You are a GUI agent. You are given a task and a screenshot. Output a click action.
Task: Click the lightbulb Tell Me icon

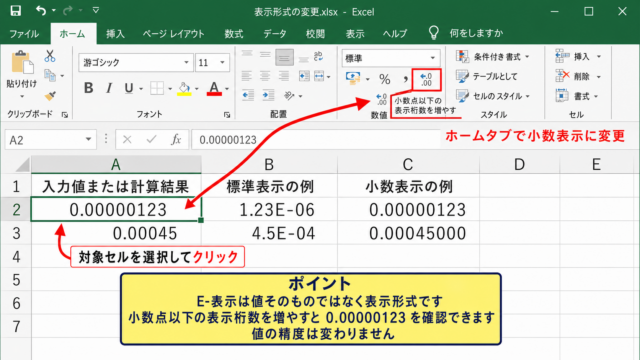click(433, 33)
